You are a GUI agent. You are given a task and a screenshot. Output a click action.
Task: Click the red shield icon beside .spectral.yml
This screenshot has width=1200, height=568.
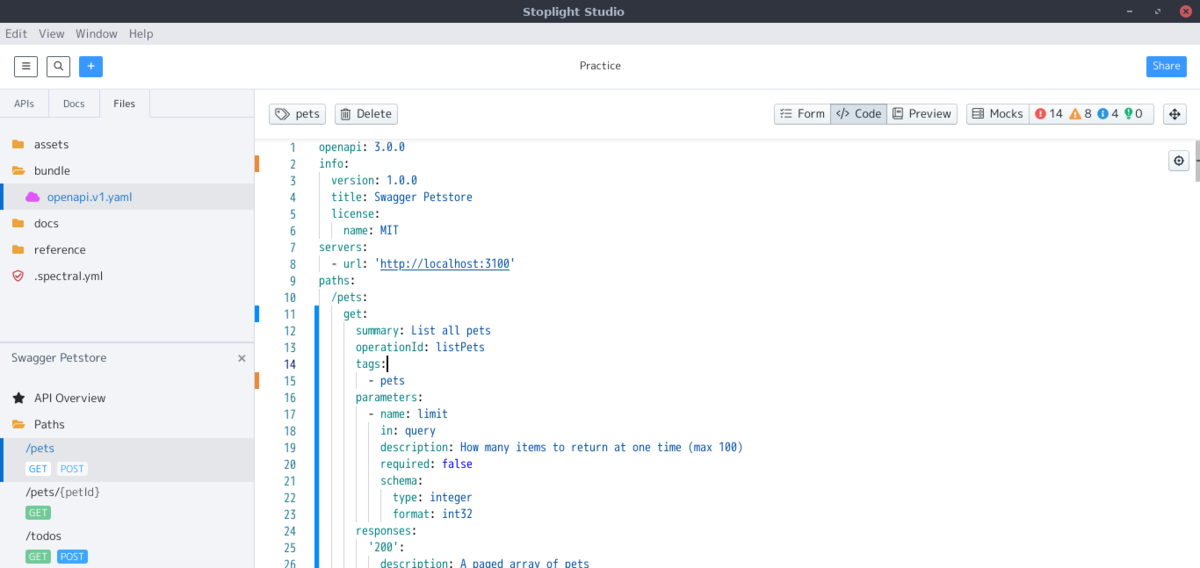click(18, 276)
